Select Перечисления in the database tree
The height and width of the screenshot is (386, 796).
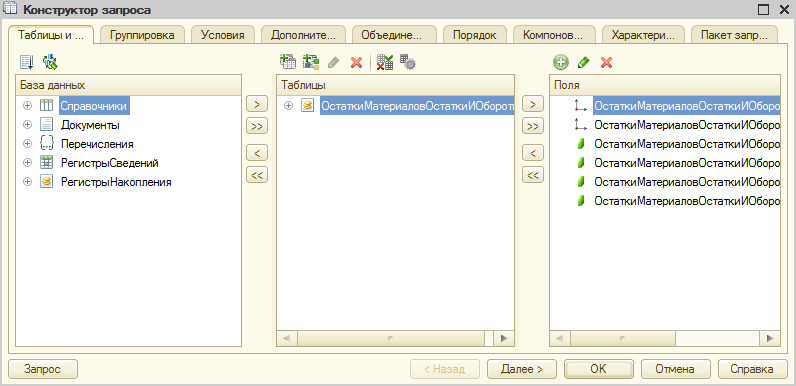click(97, 144)
